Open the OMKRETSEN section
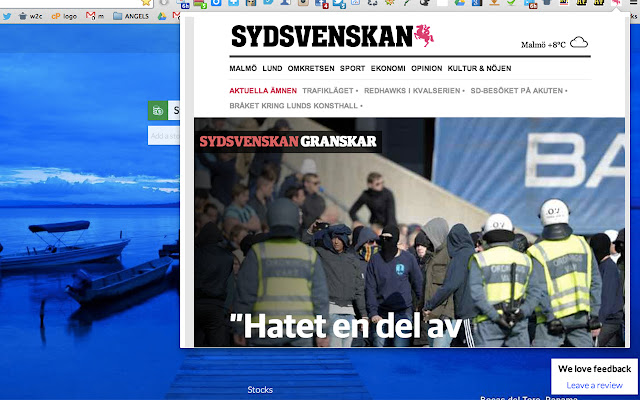The image size is (640, 400). [311, 69]
